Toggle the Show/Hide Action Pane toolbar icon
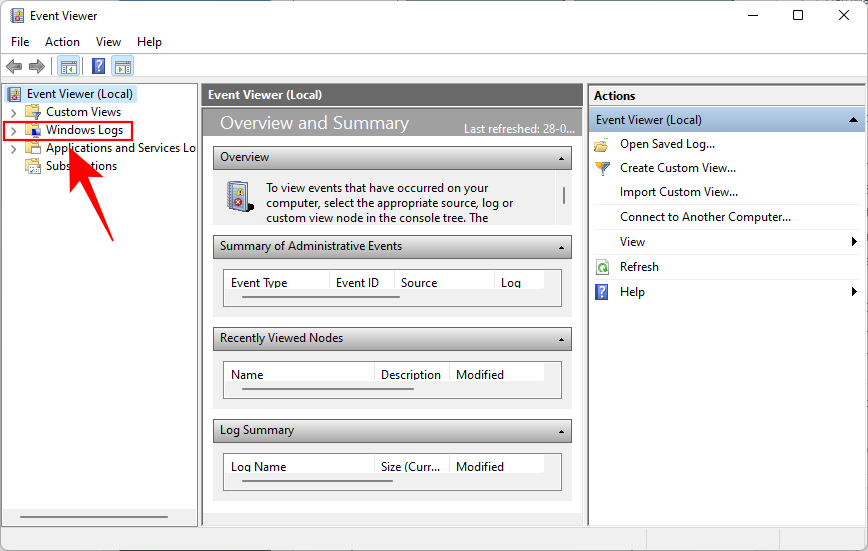This screenshot has height=551, width=868. pos(123,67)
